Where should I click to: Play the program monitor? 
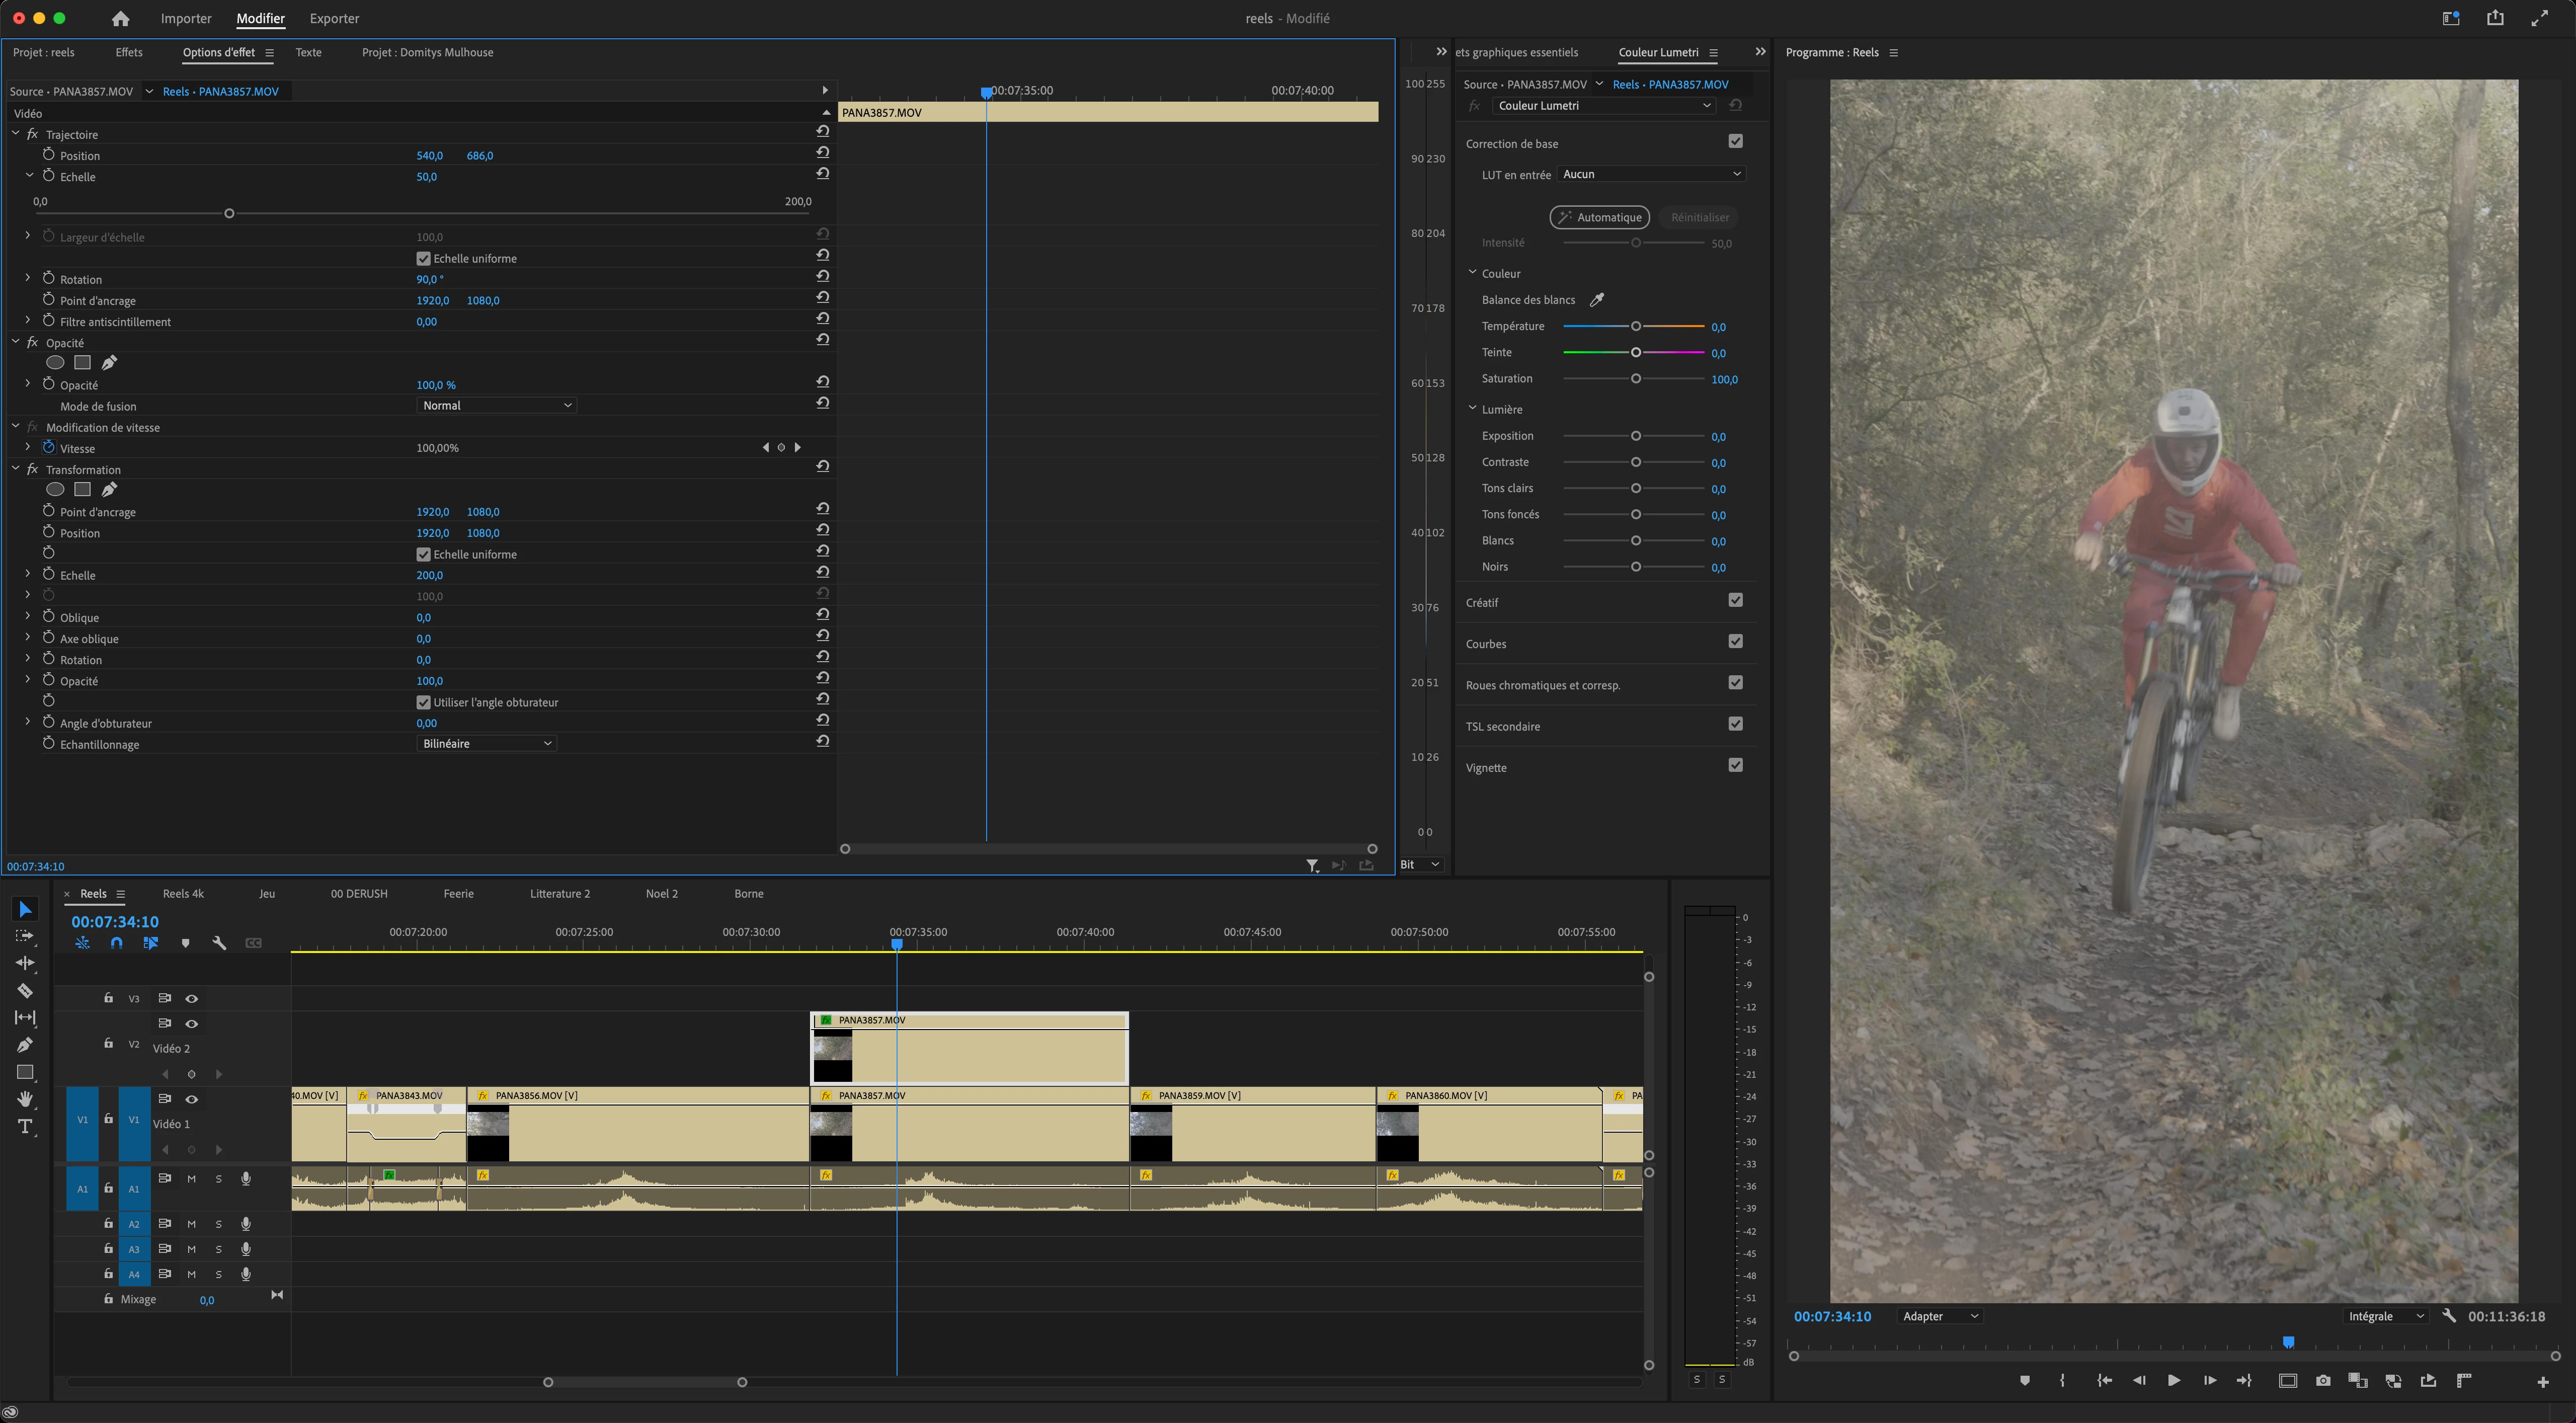point(2173,1381)
